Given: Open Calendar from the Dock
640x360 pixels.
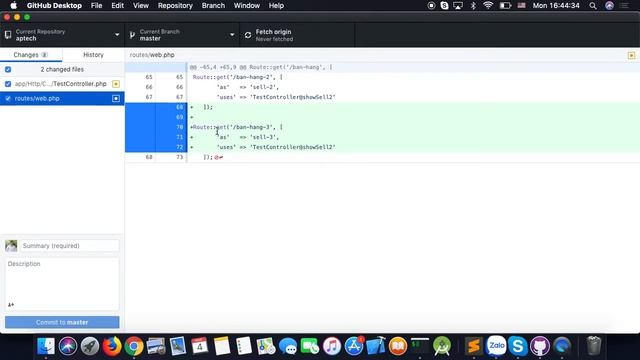Looking at the screenshot, I should (x=200, y=346).
